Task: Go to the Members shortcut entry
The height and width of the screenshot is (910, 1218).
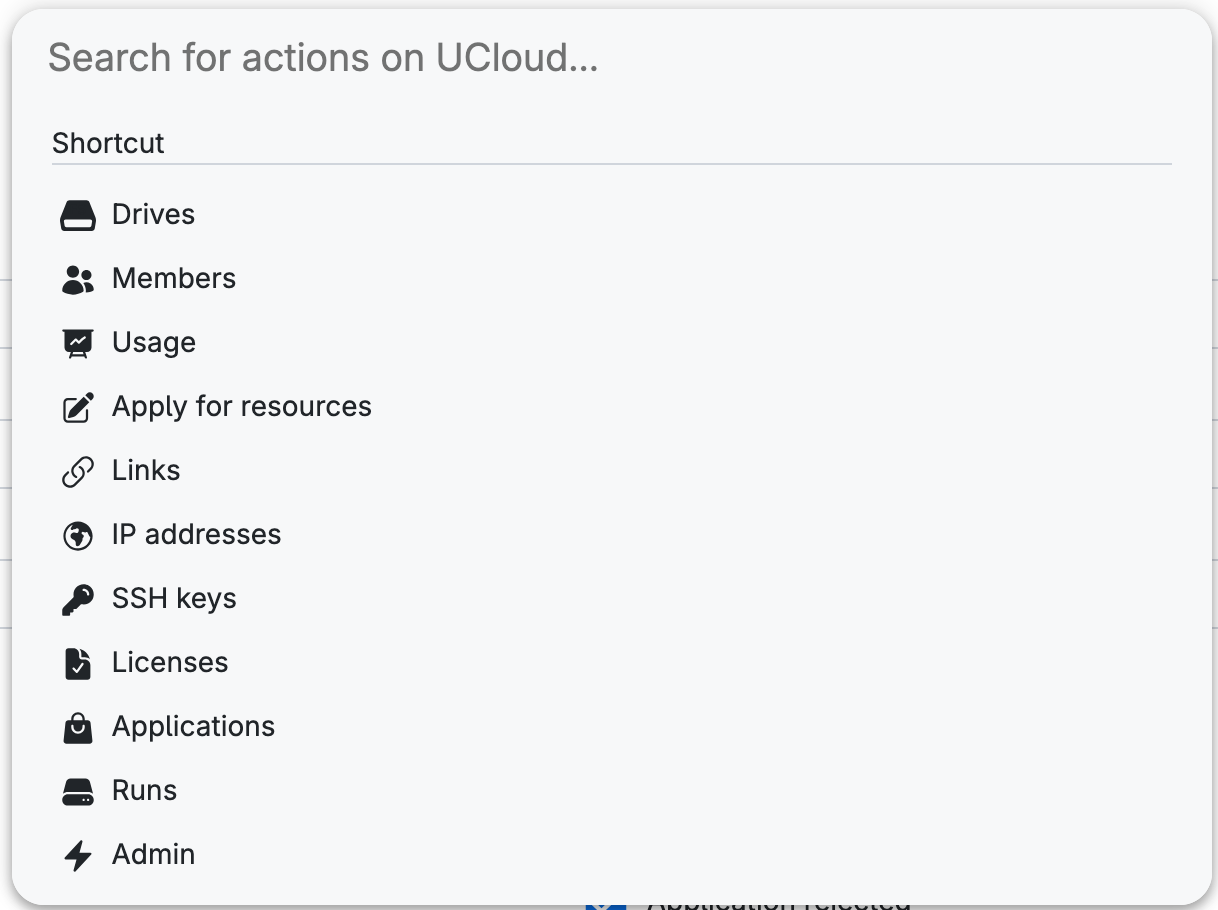Action: click(174, 278)
